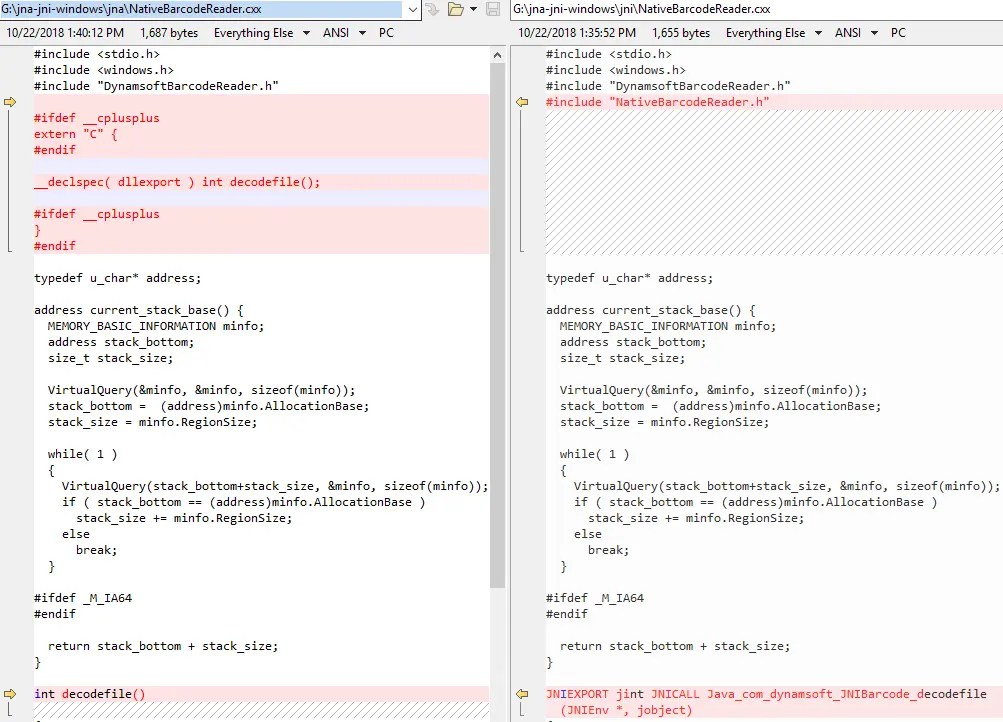Click inside the left file path field
Viewport: 1003px width, 722px height.
(200, 9)
